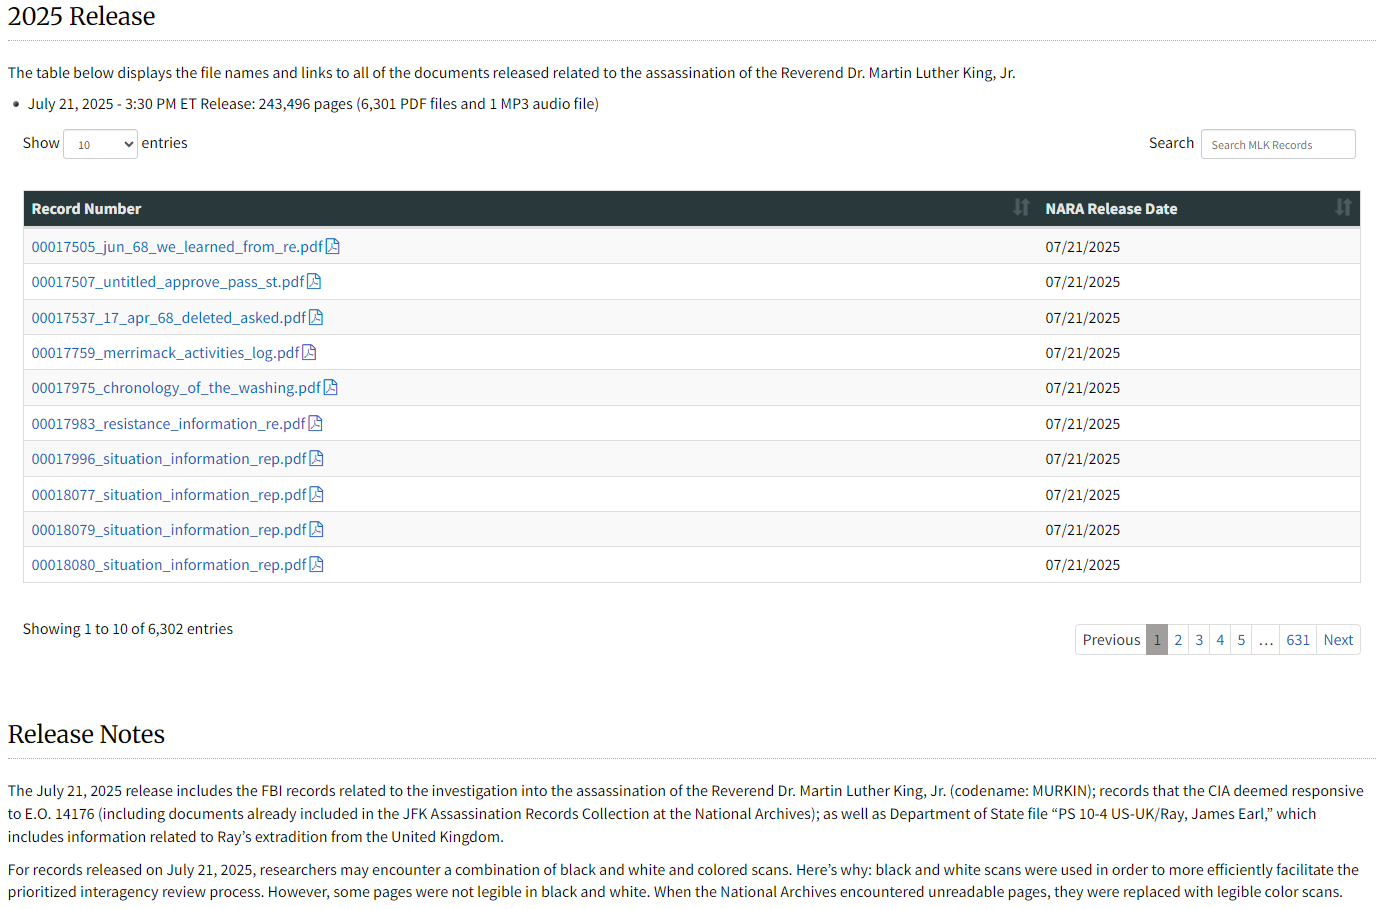This screenshot has width=1380, height=909.
Task: Open 00017996_situation_information_rep.pdf link
Action: (x=169, y=458)
